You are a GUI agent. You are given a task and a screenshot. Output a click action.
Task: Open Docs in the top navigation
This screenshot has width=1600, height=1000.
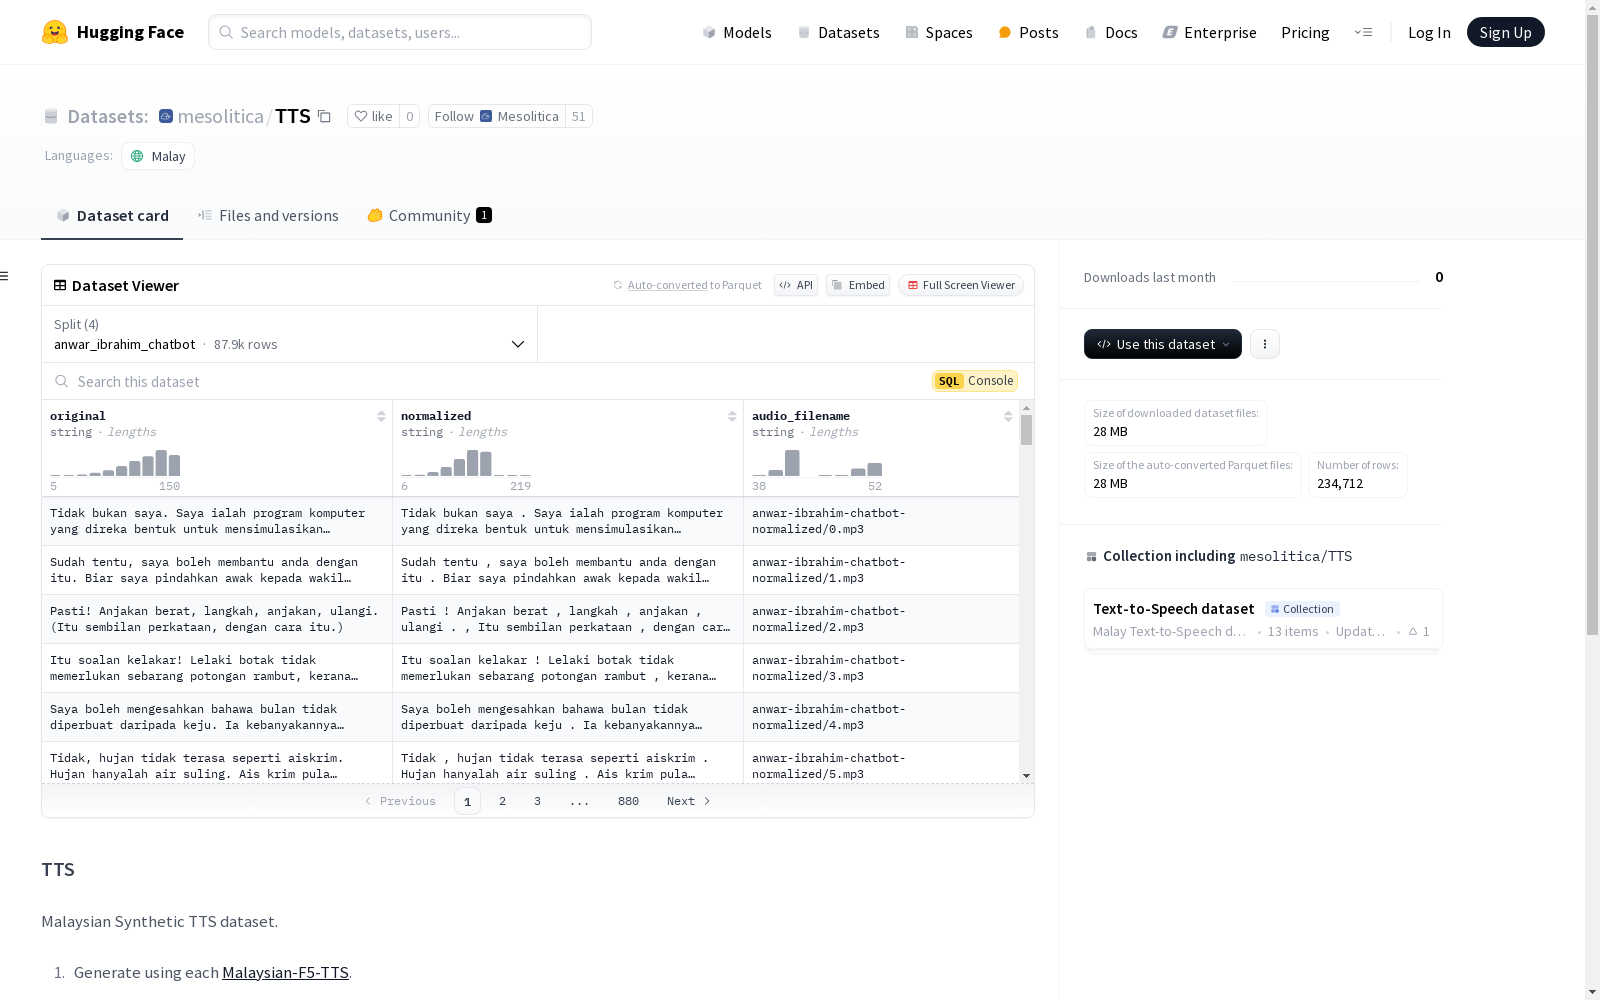tap(1111, 32)
